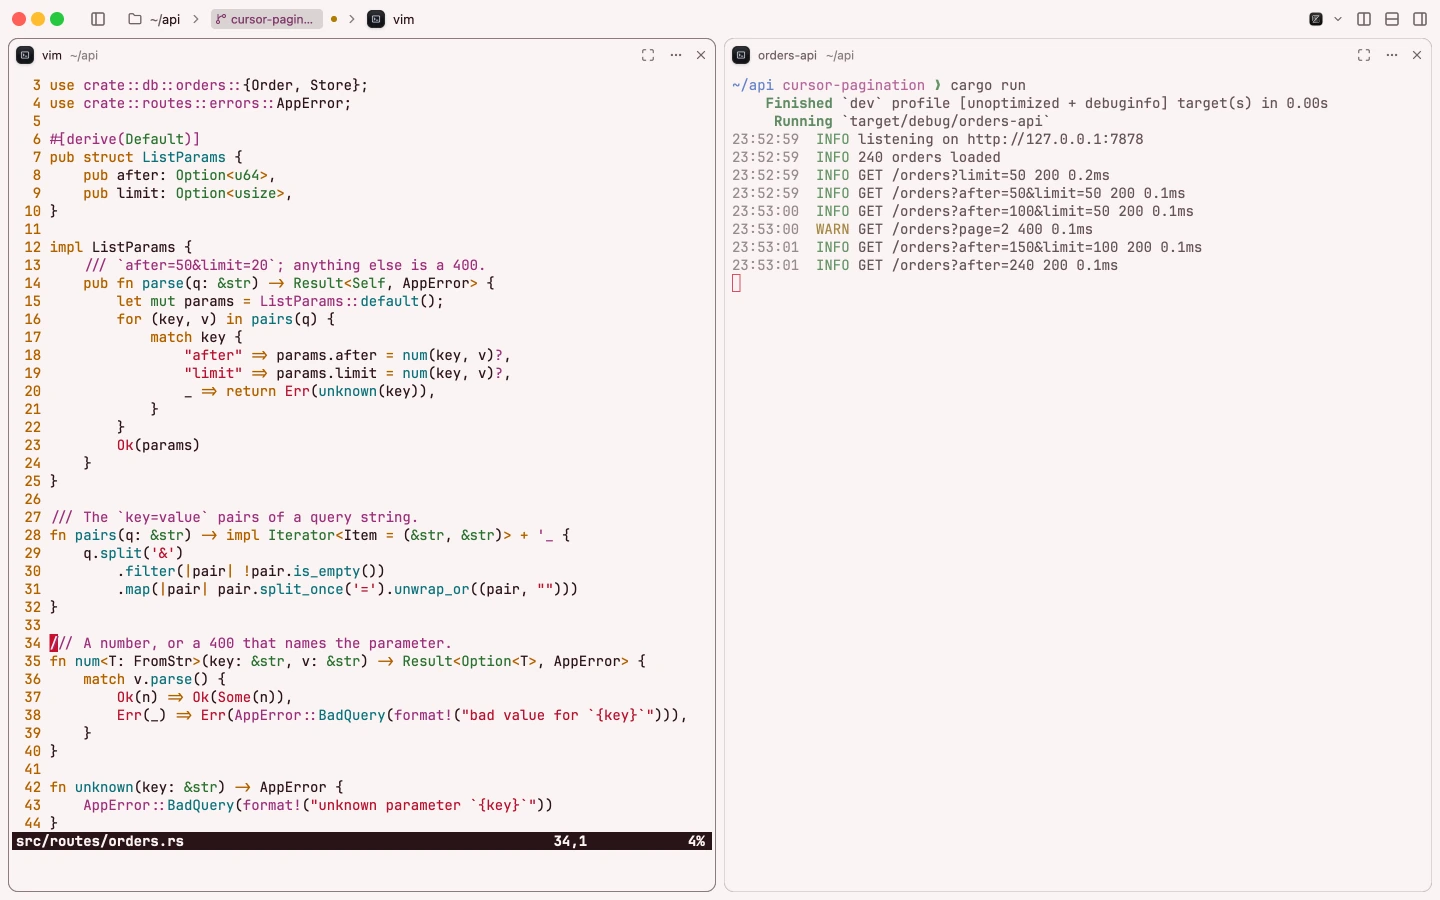Close the vim pane
Image resolution: width=1440 pixels, height=900 pixels.
(x=701, y=55)
